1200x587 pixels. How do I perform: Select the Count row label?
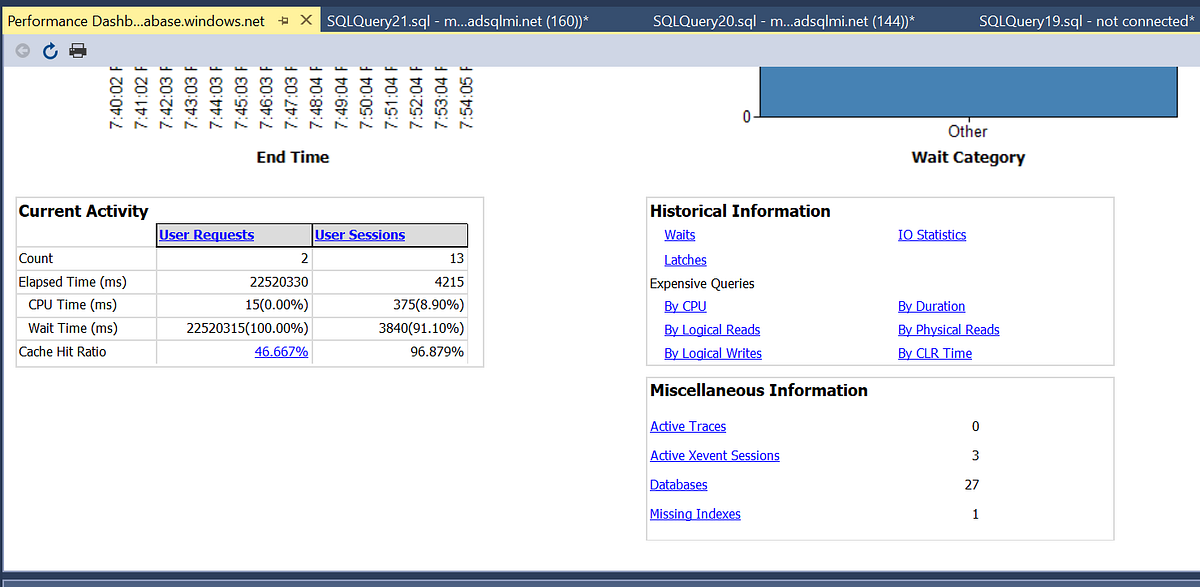point(36,258)
